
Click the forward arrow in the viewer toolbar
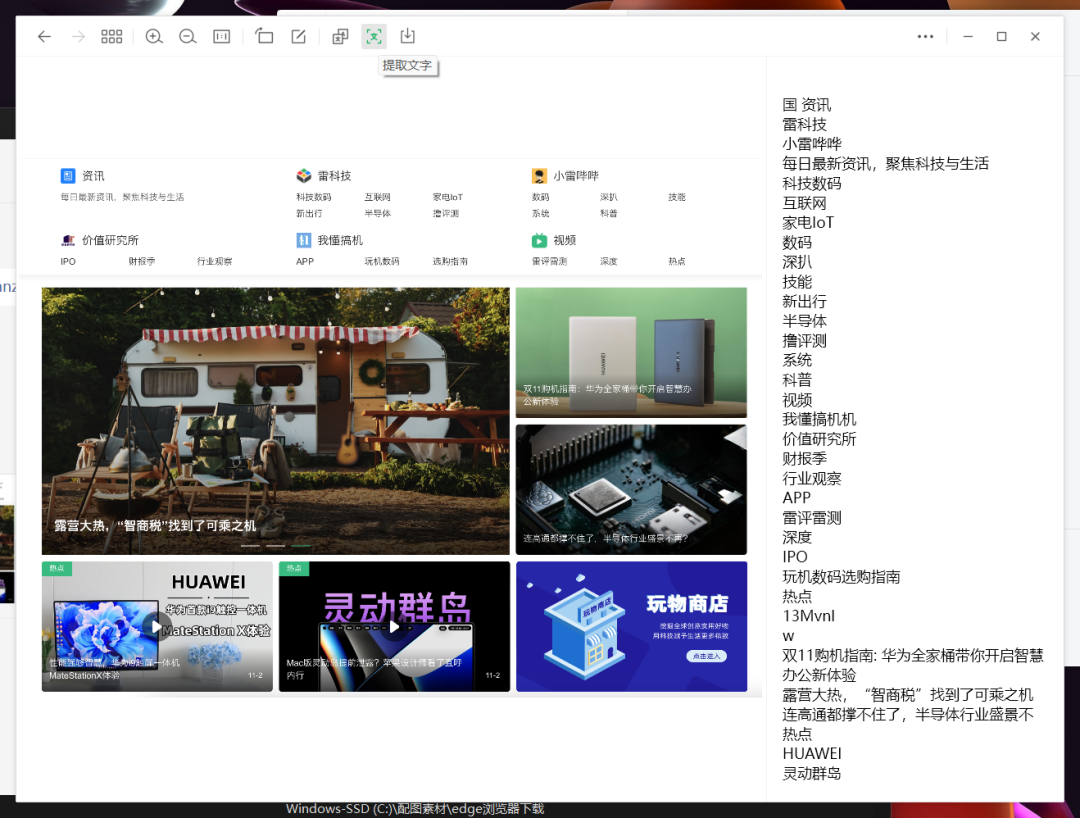78,37
